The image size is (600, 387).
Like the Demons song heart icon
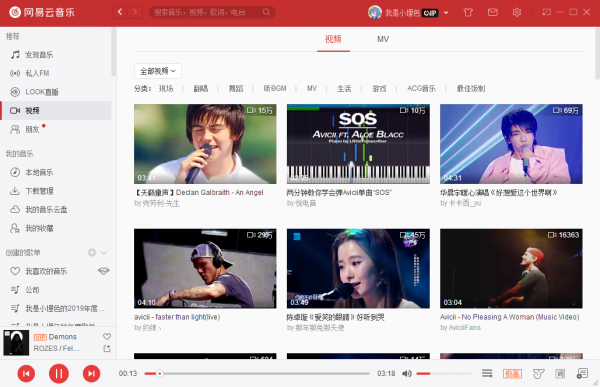click(107, 336)
